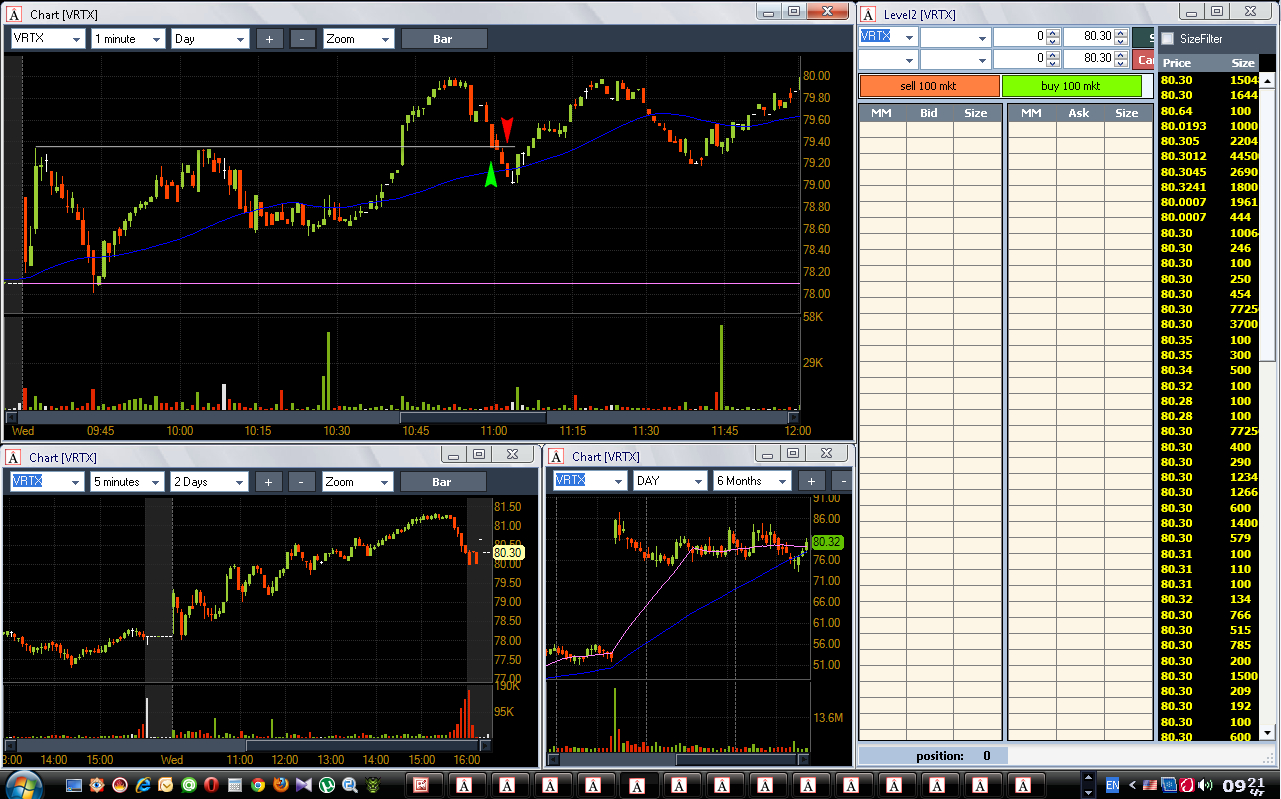
Task: Click the volume speaker tray icon
Action: (x=1206, y=785)
